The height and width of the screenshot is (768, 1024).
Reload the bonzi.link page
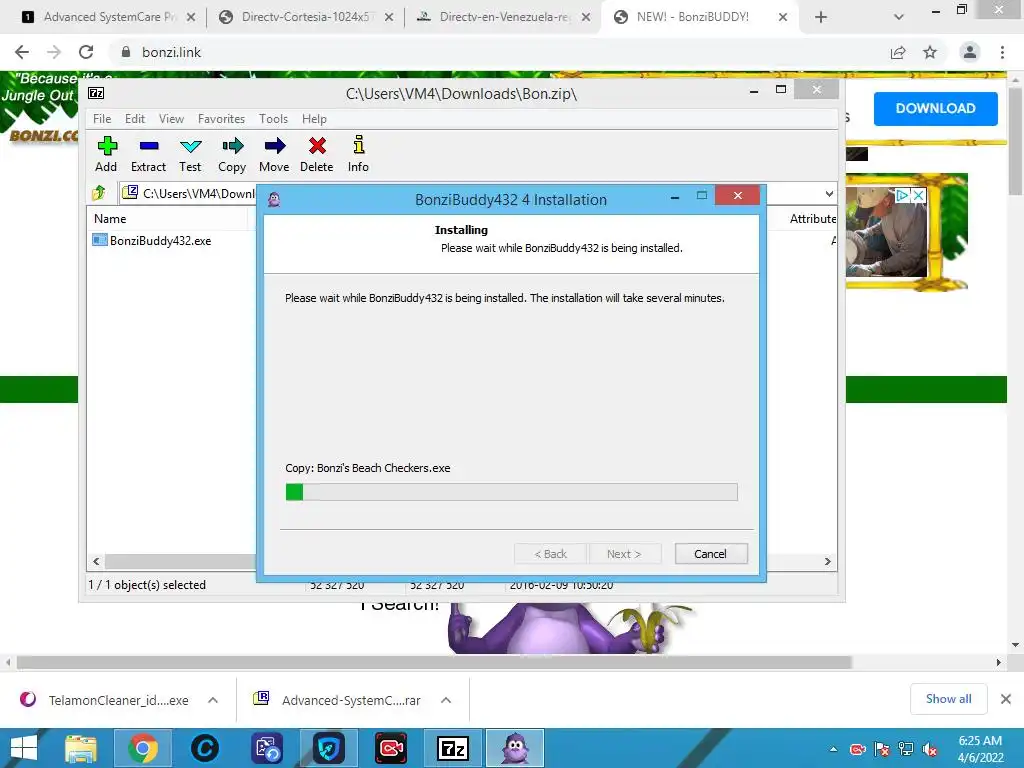86,52
